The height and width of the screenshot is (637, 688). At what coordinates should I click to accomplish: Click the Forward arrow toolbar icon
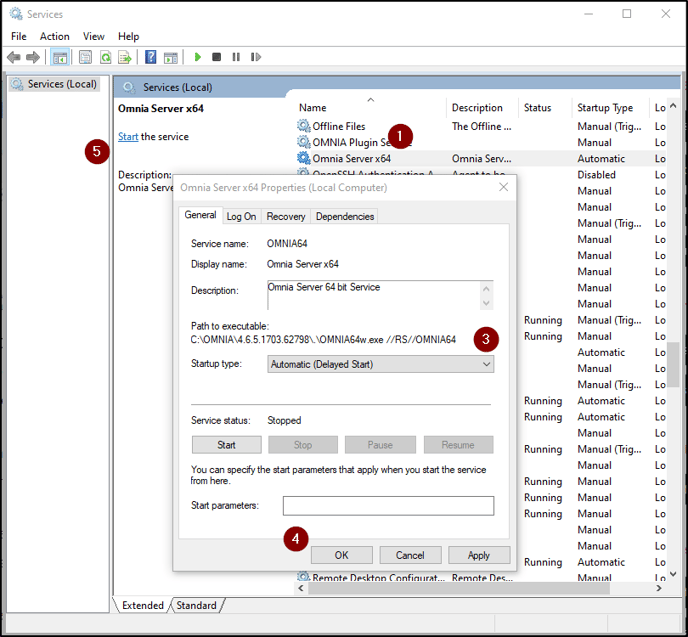click(33, 57)
